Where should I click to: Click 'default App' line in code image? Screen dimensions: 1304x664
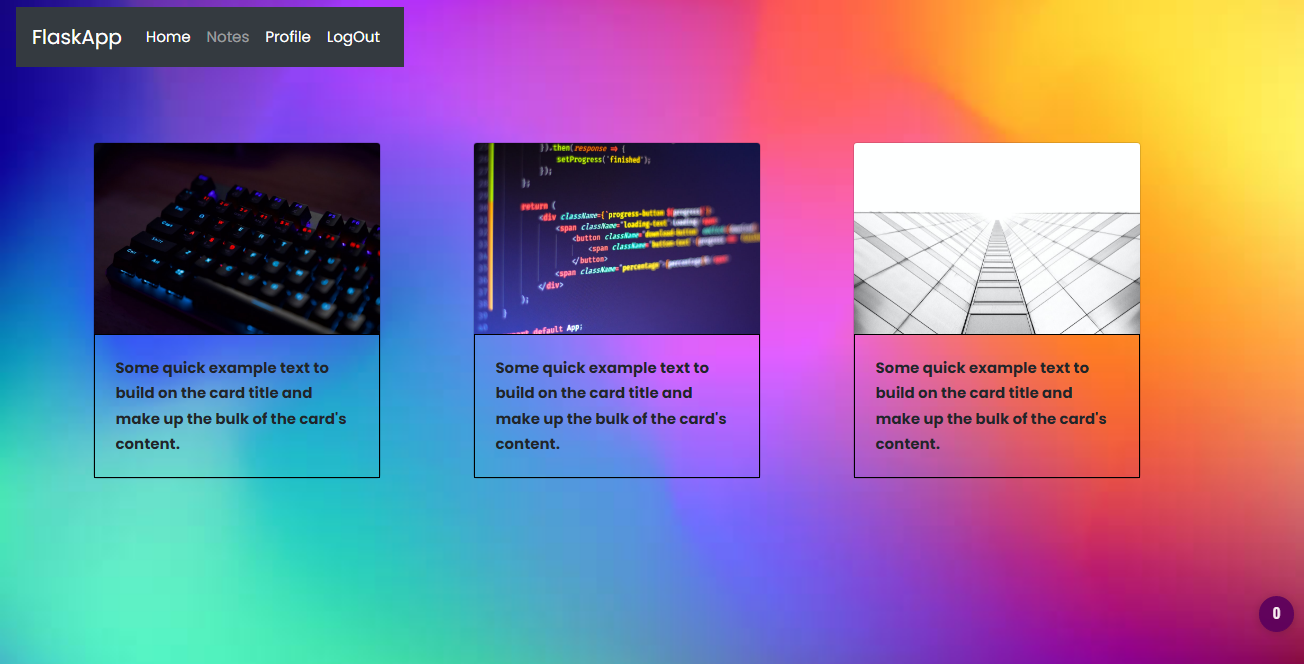[x=556, y=328]
